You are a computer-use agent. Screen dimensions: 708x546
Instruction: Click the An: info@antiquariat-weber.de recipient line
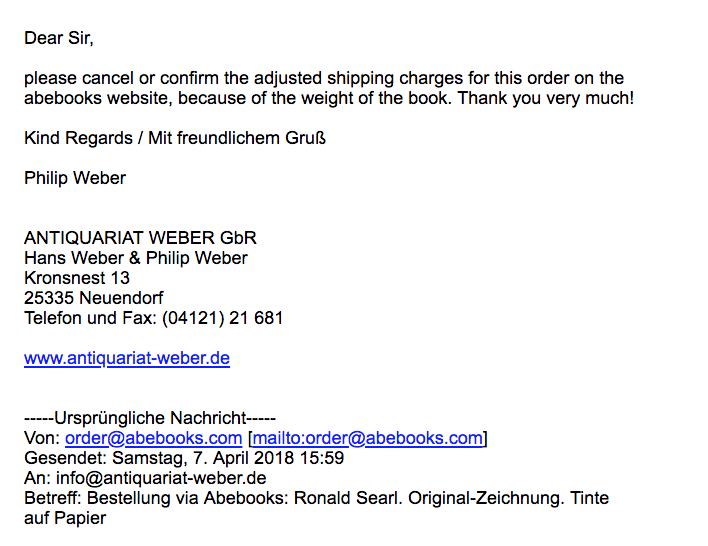[145, 478]
